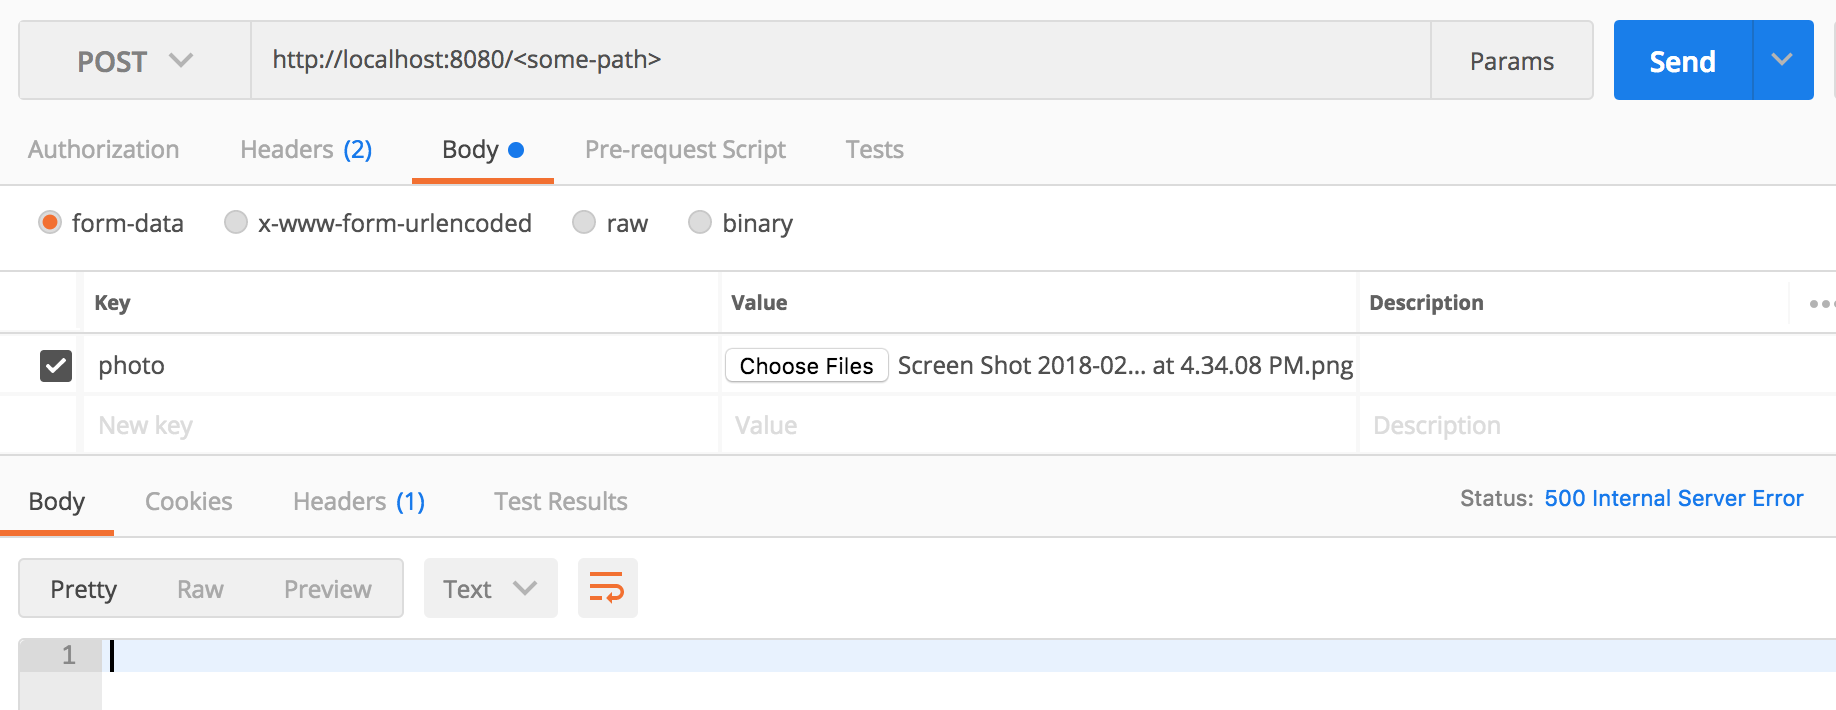
Task: Click the 500 Internal Server Error status link
Action: tap(1673, 498)
